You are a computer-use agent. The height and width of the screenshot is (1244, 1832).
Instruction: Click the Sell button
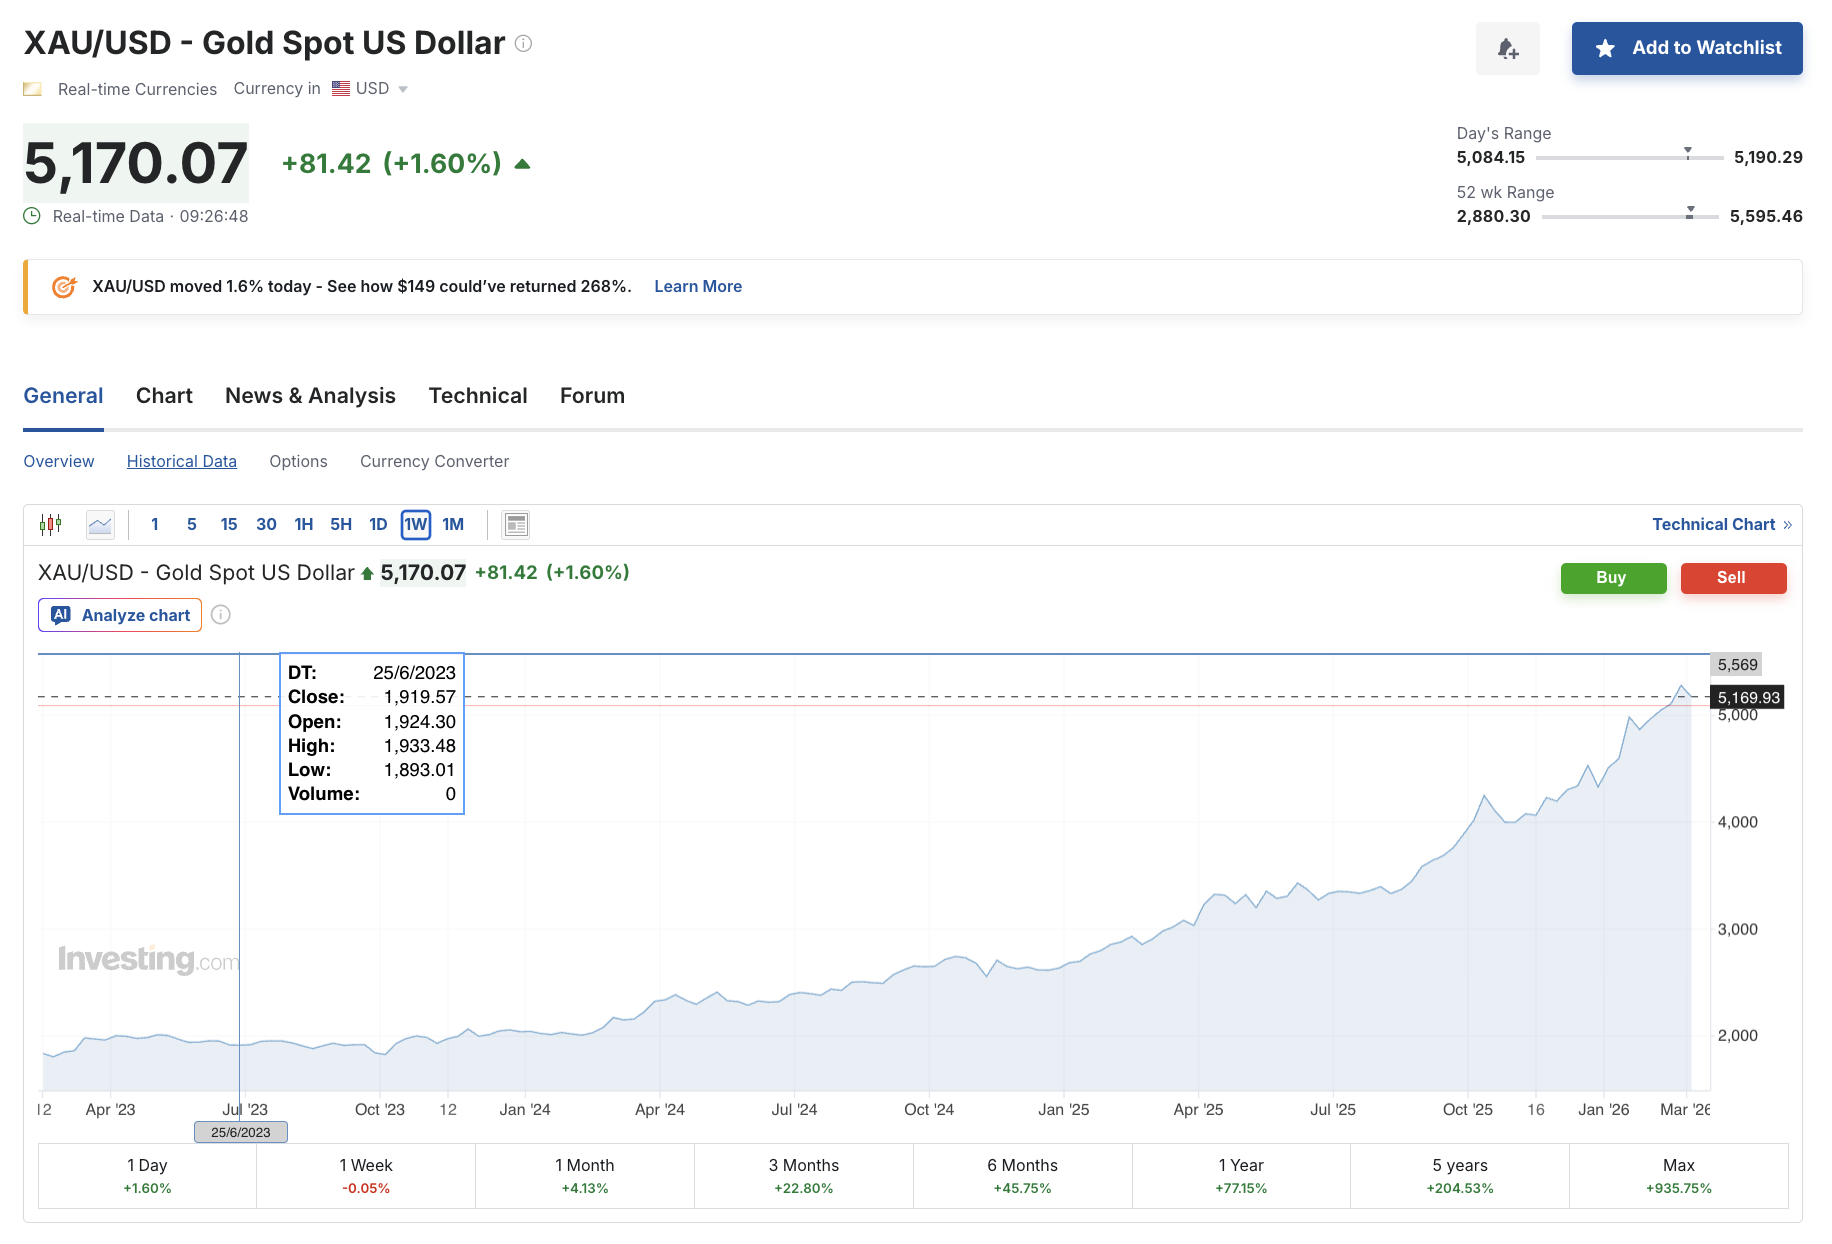[1733, 578]
